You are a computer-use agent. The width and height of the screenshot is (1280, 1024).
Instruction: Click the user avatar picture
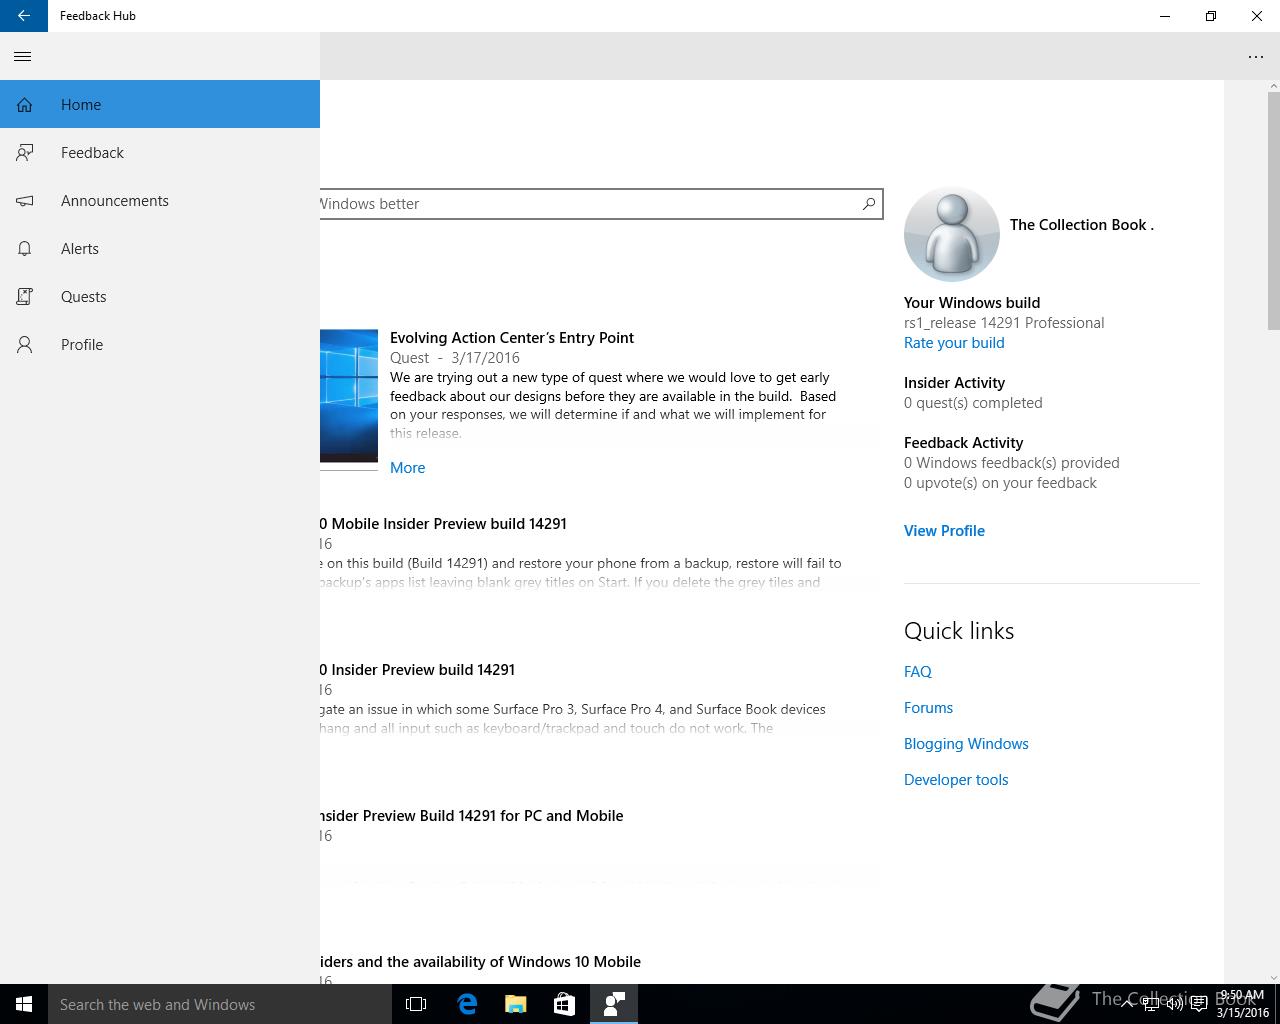tap(952, 234)
